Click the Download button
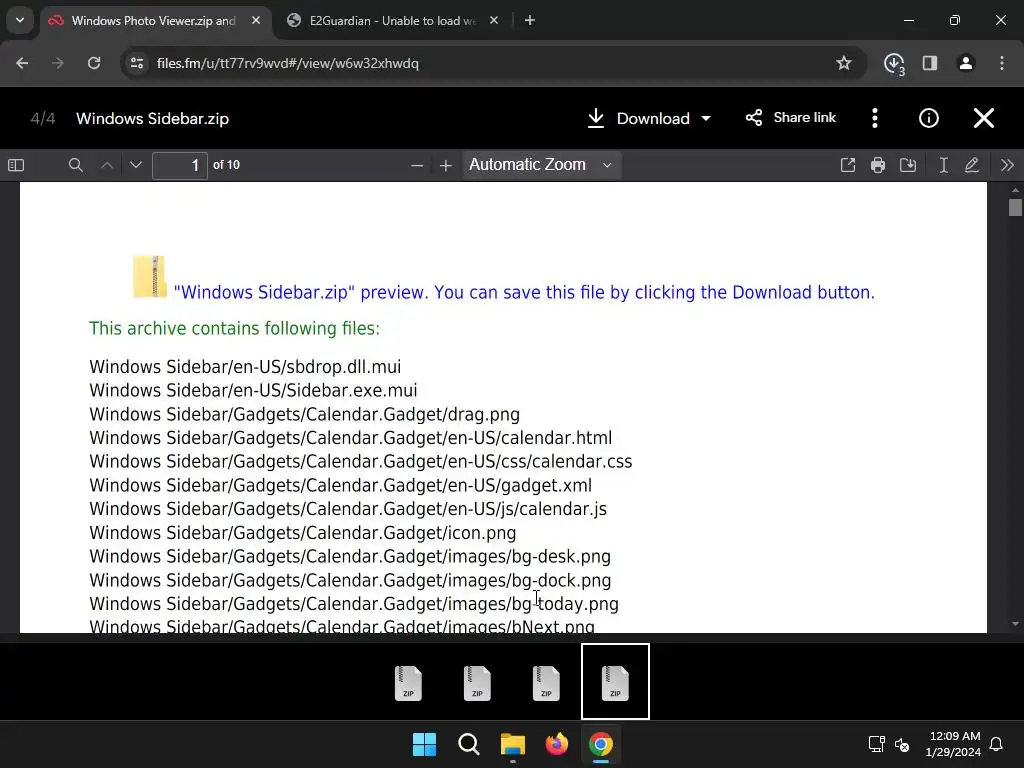Screen dimensions: 1024x768 [x=639, y=118]
